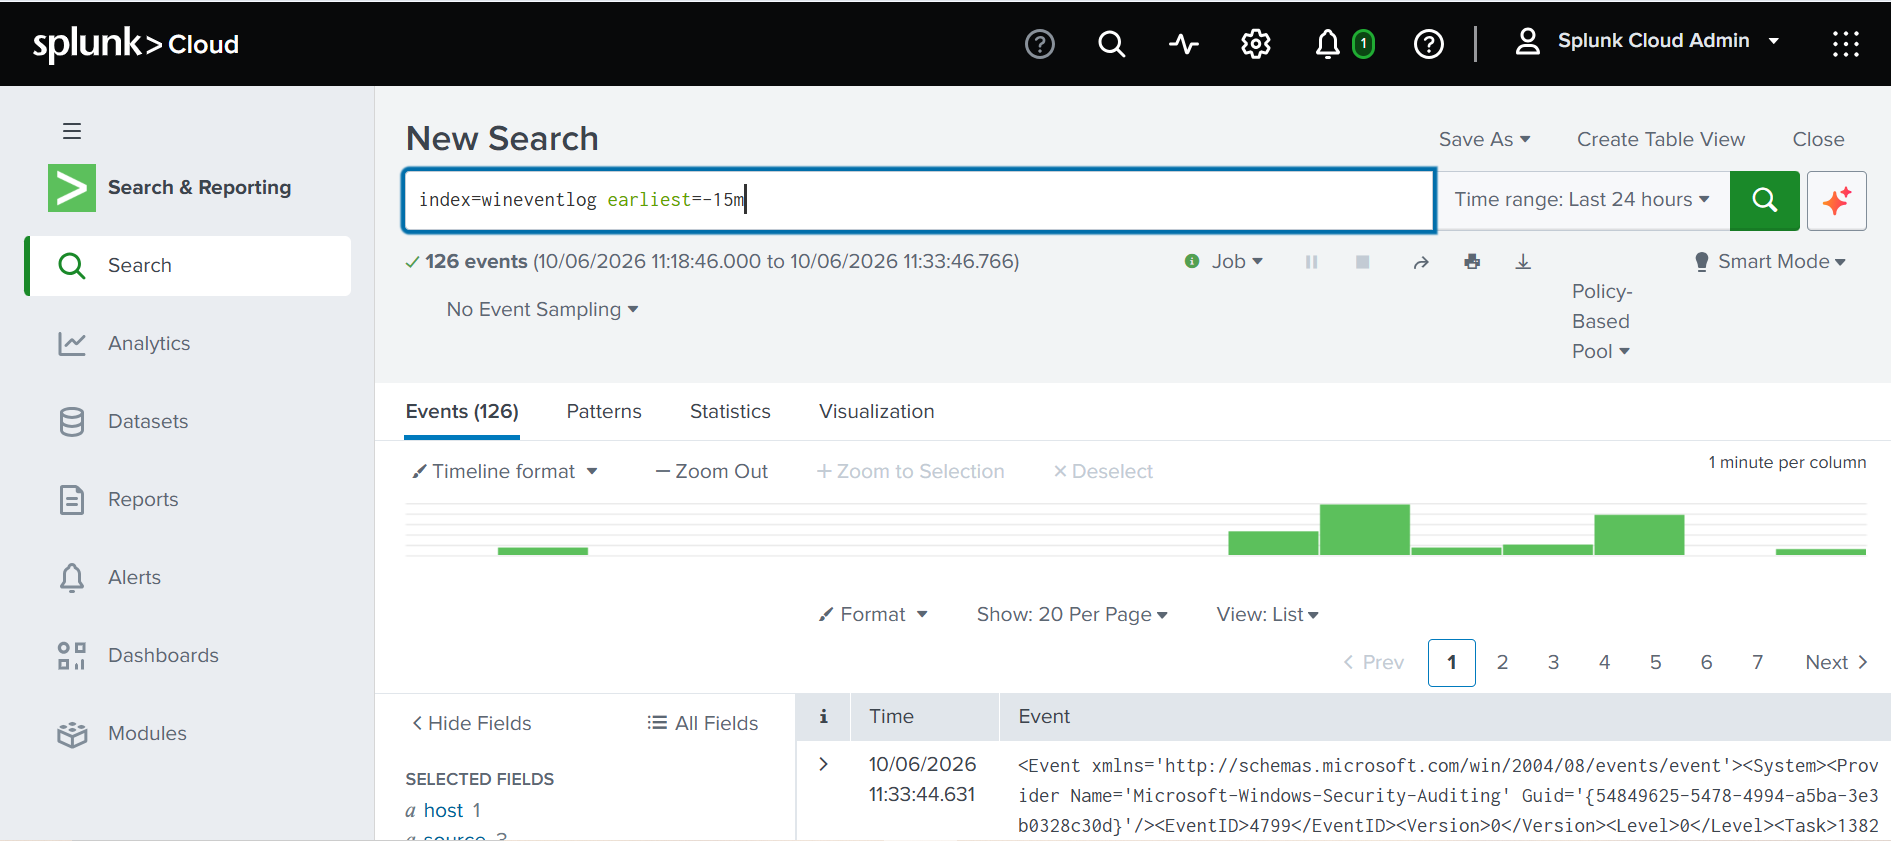Export results with download icon

(x=1523, y=262)
